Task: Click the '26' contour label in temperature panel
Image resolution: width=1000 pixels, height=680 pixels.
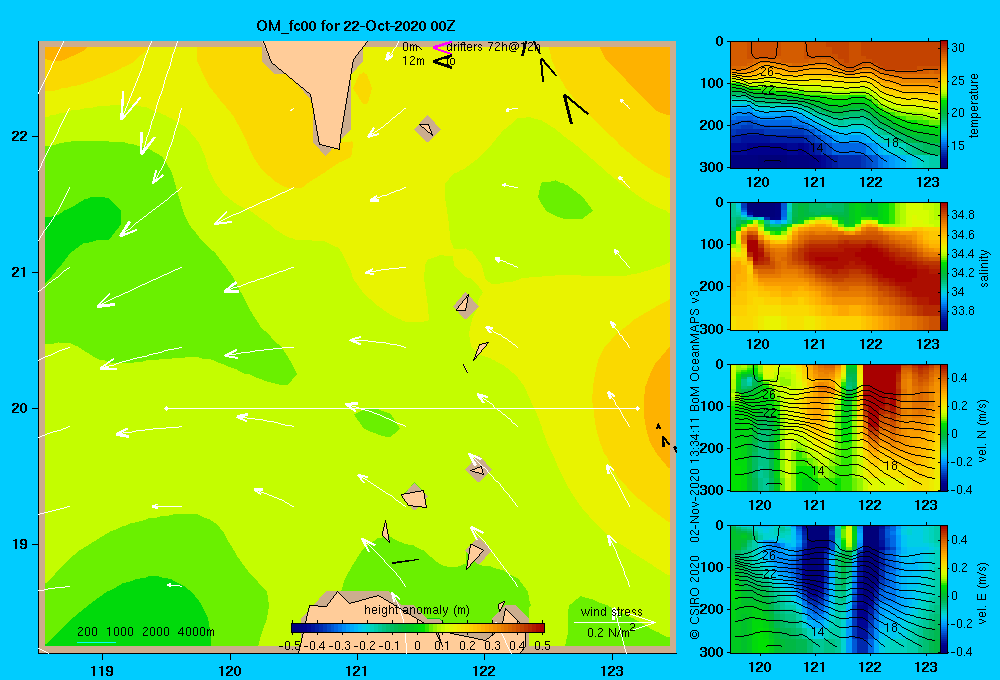Action: point(767,71)
